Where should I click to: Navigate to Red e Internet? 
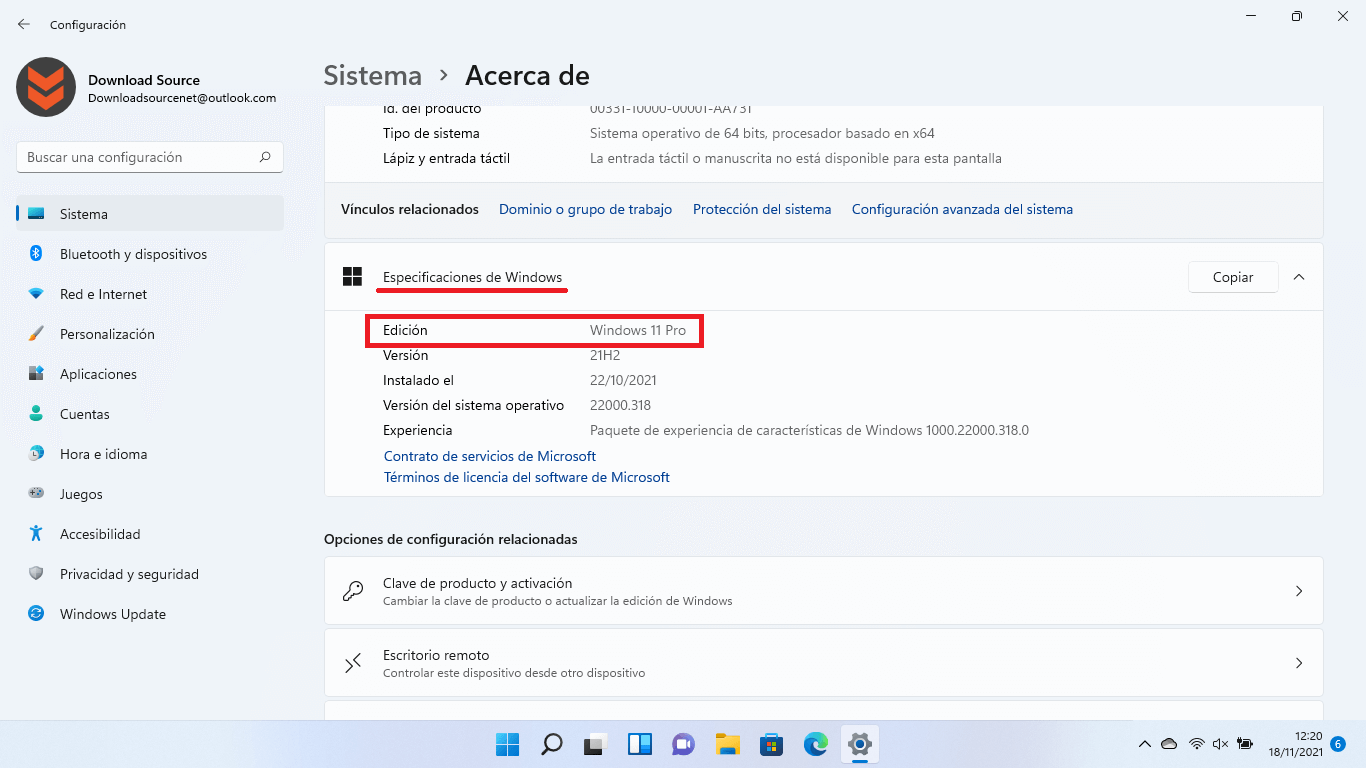[150, 294]
